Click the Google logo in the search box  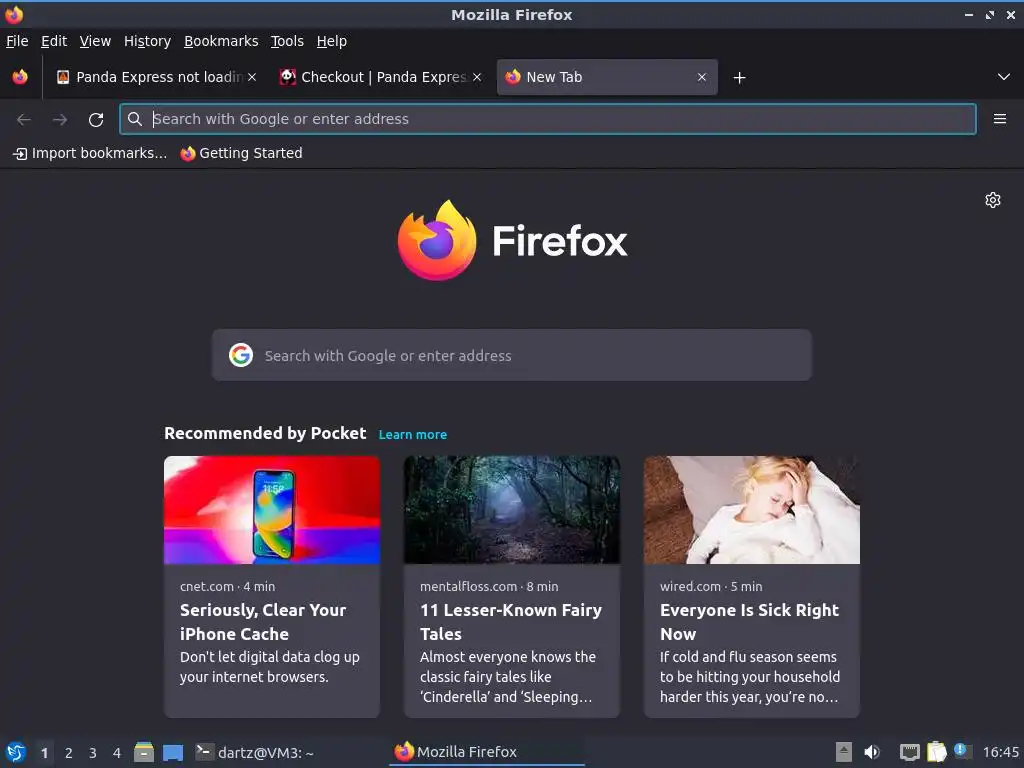tap(241, 355)
